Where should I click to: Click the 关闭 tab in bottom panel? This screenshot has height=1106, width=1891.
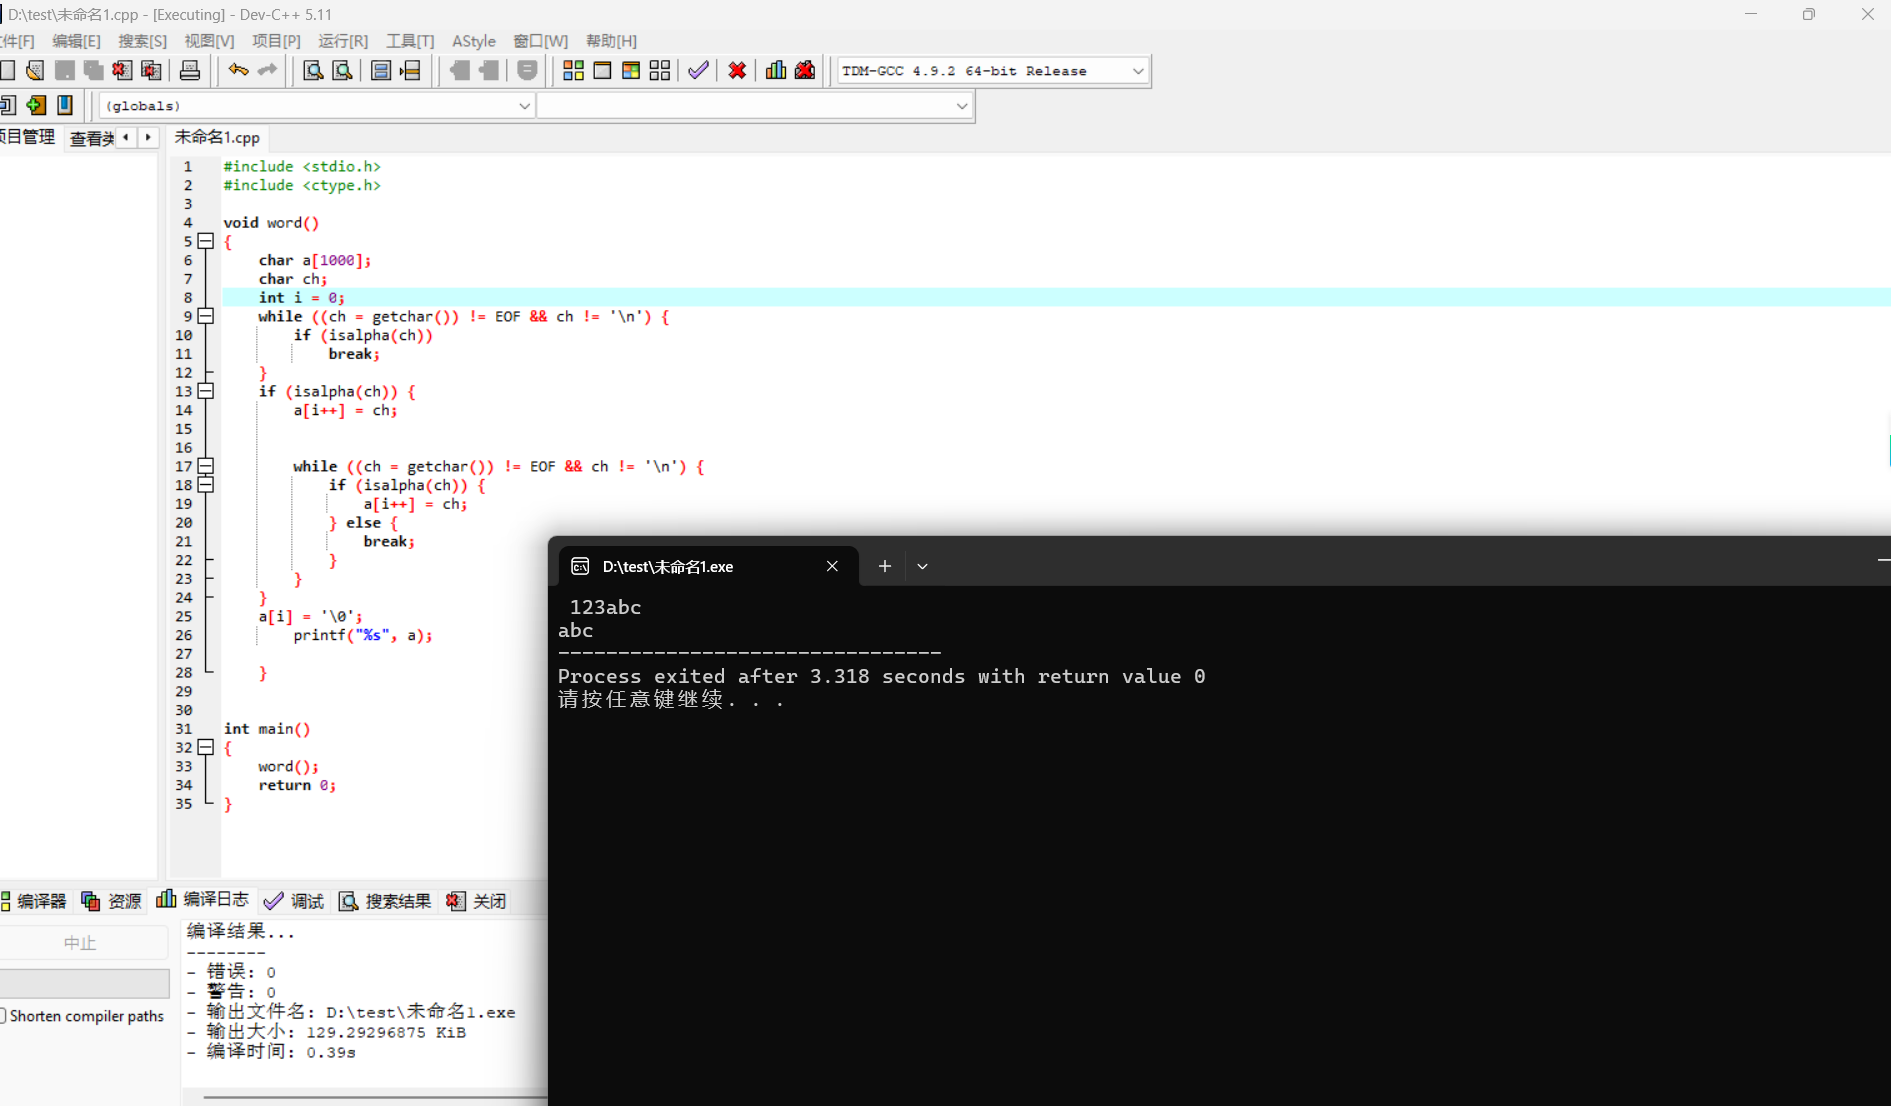coord(477,901)
